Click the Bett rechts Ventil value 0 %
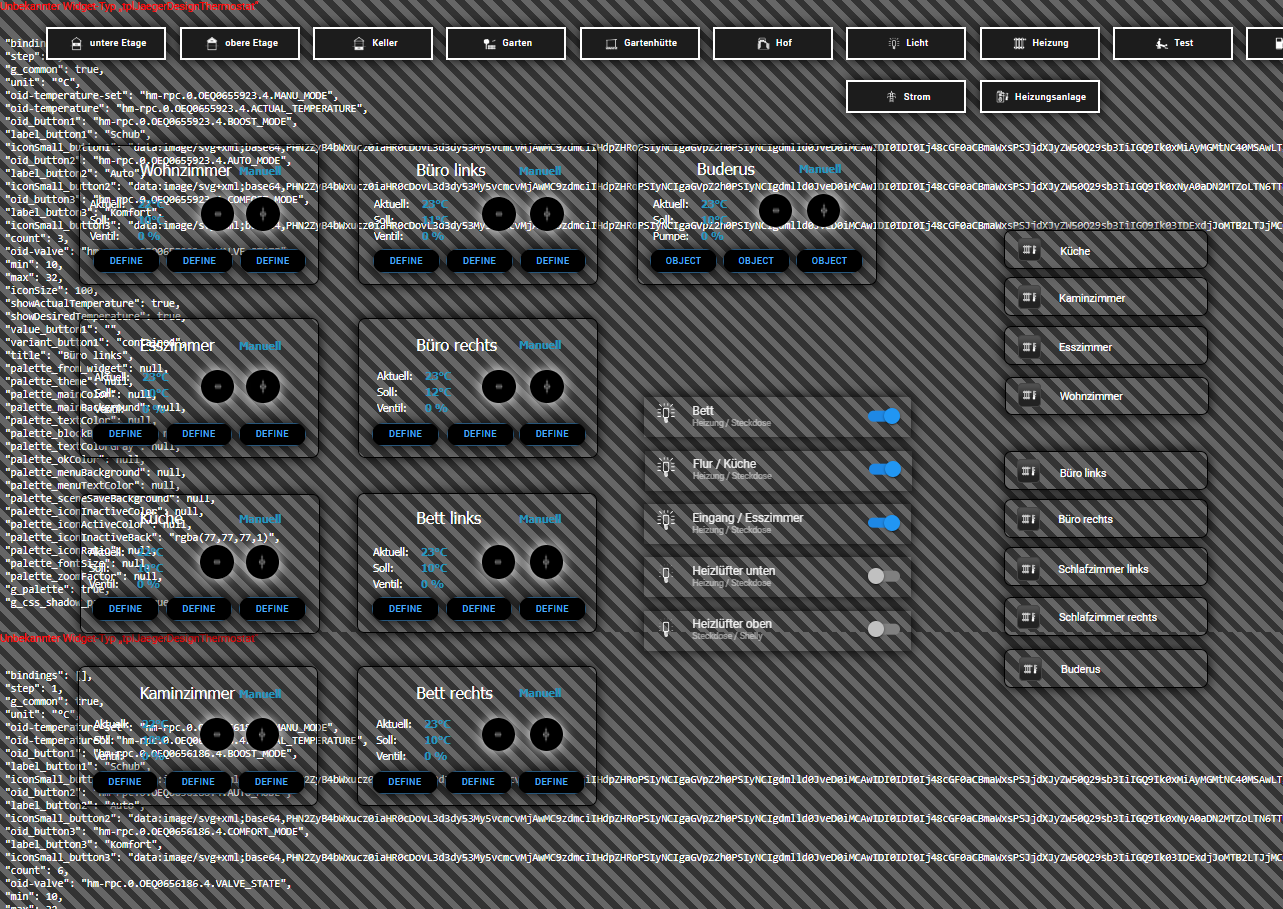 tap(435, 756)
